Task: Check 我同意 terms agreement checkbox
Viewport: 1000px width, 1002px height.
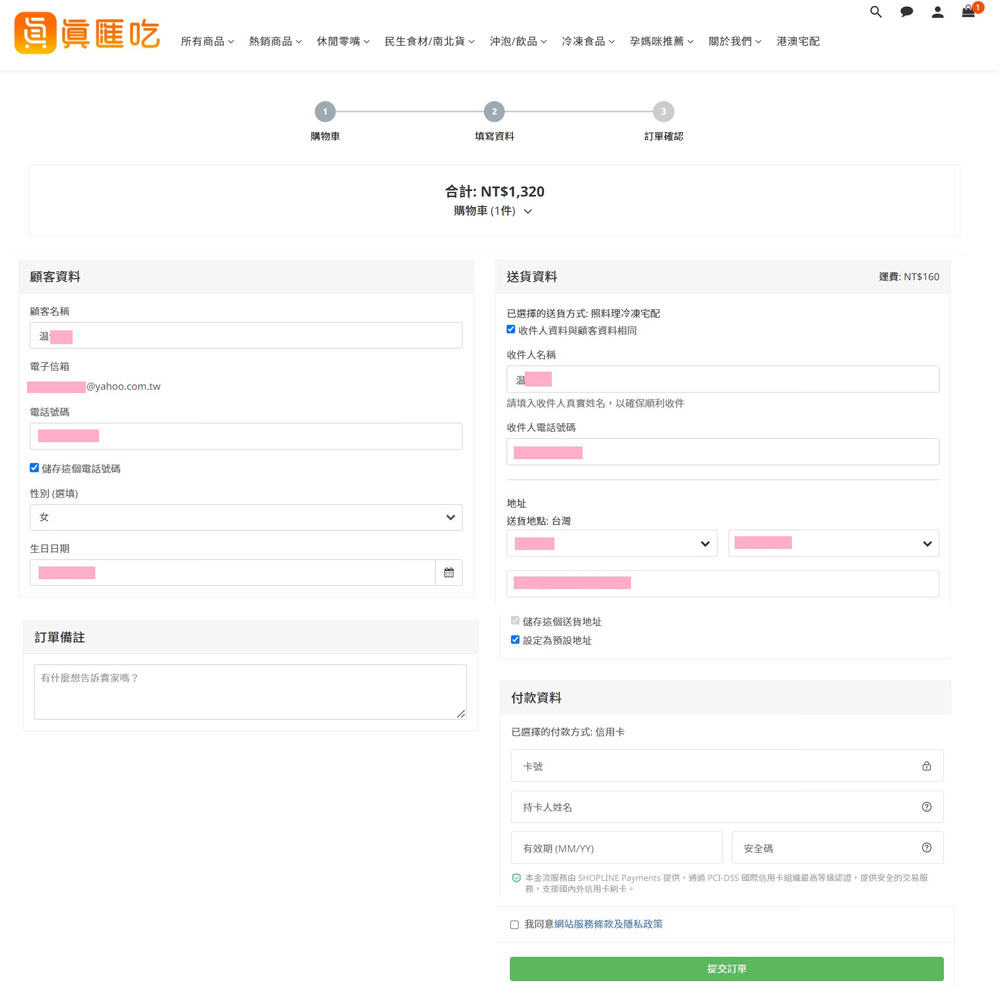Action: coord(514,925)
